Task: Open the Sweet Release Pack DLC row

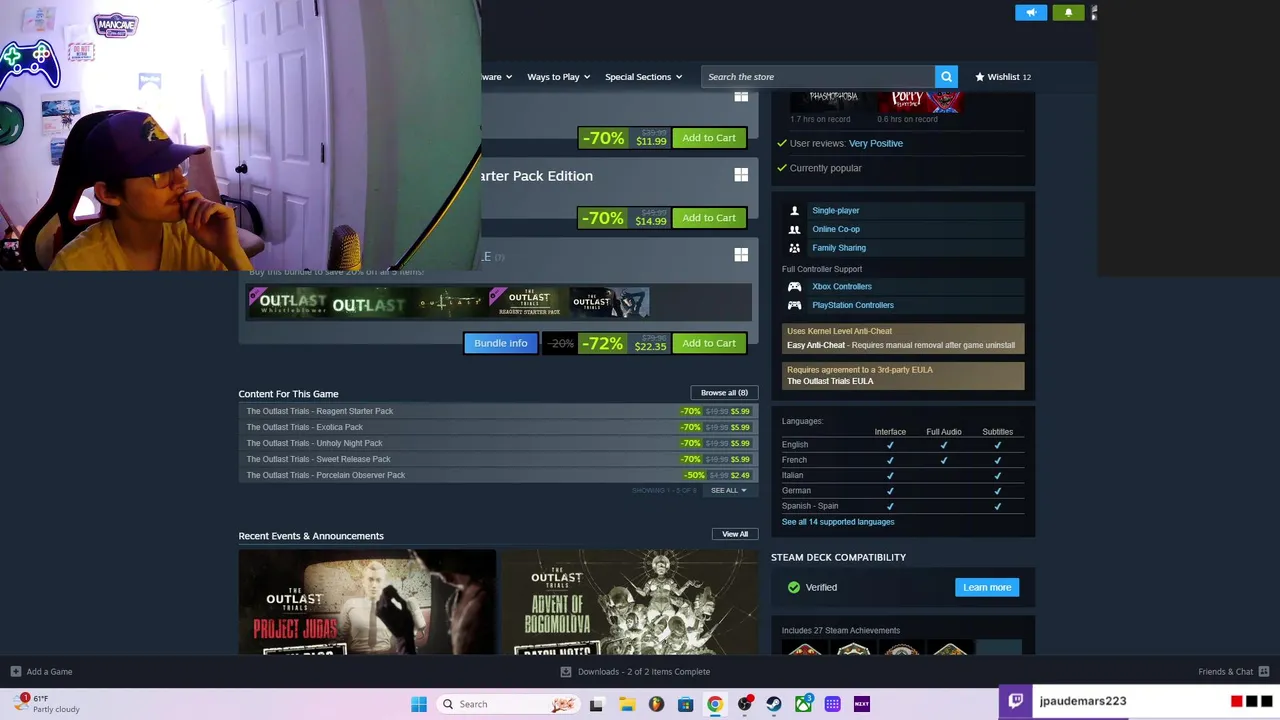Action: (497, 459)
